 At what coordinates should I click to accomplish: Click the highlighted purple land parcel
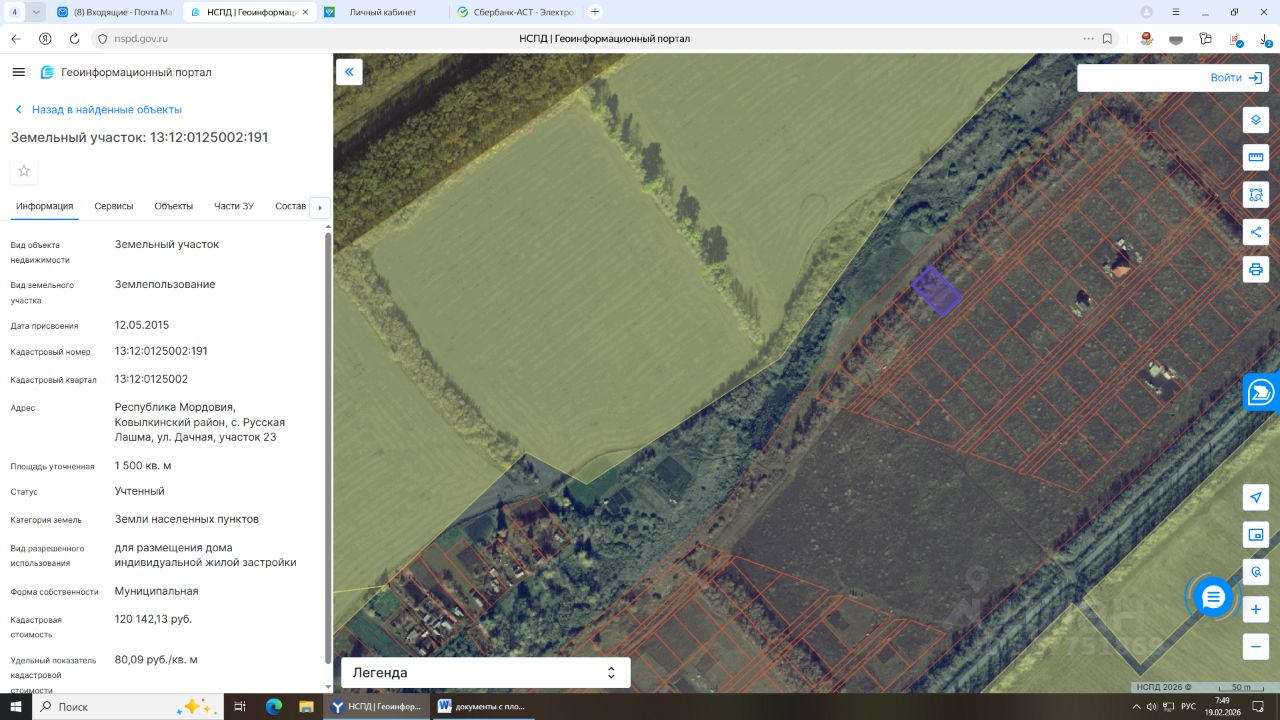937,291
